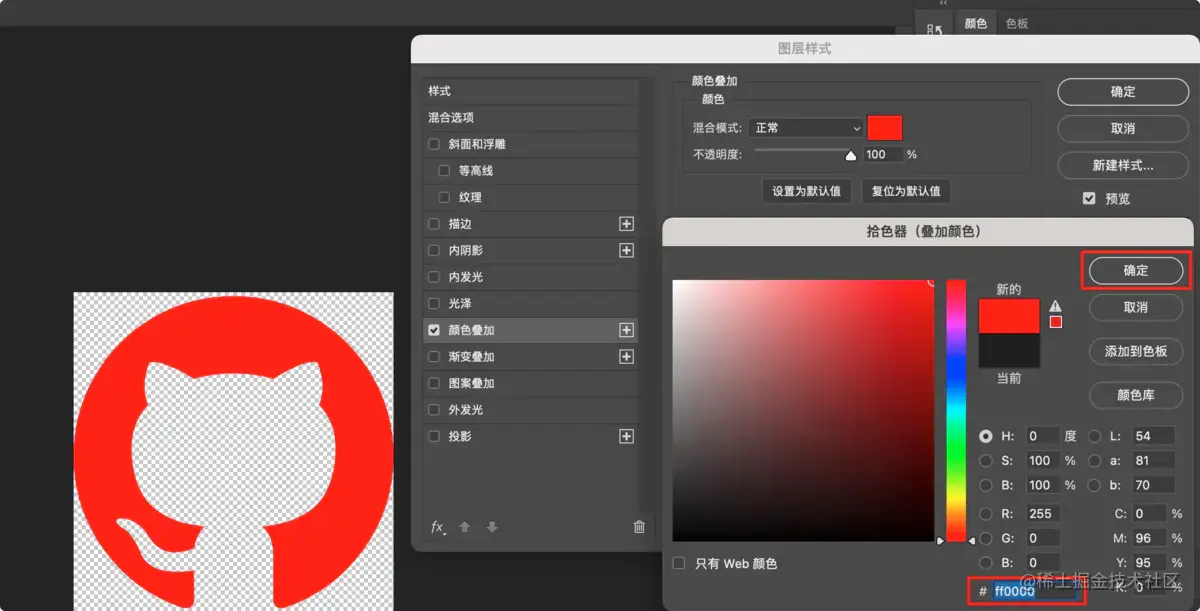Select the H radio button
This screenshot has height=611, width=1200.
pyautogui.click(x=986, y=436)
